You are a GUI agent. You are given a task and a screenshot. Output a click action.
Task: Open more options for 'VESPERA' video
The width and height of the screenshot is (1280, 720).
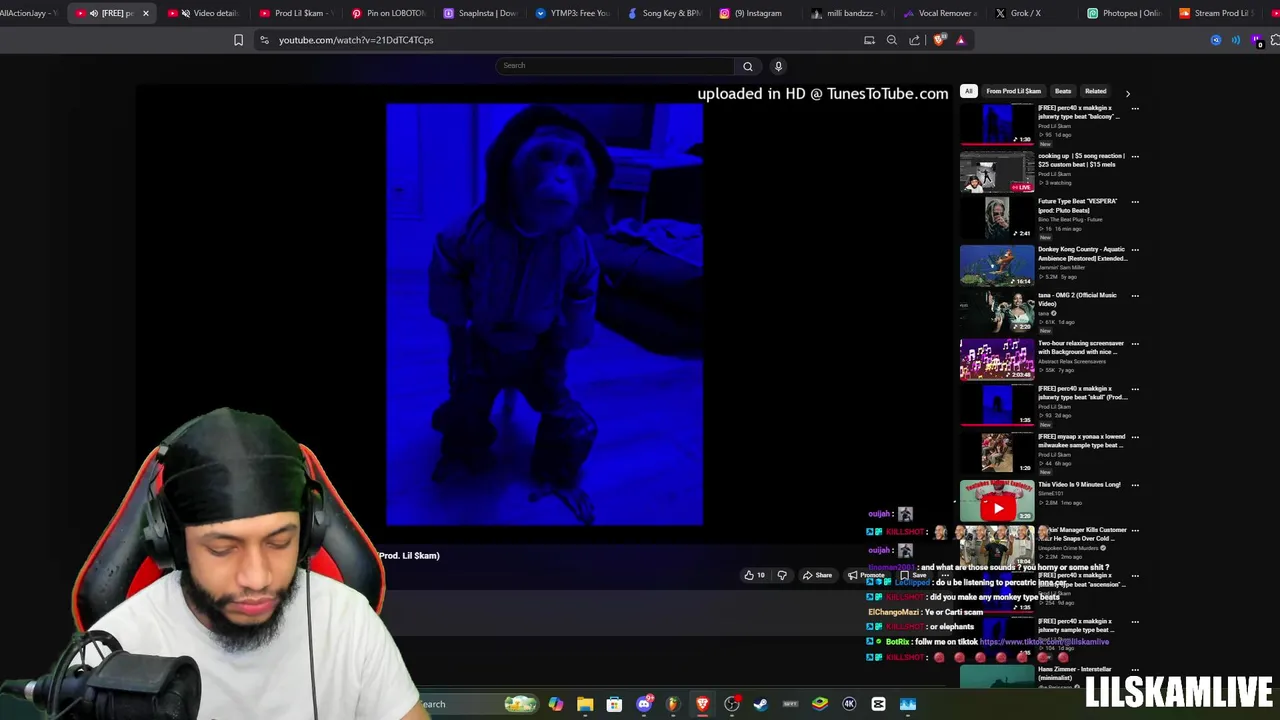[x=1135, y=202]
